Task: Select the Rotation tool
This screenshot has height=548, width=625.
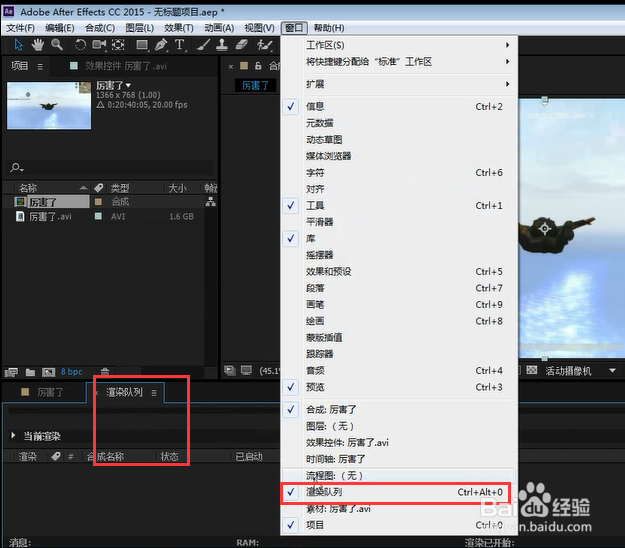Action: 80,45
